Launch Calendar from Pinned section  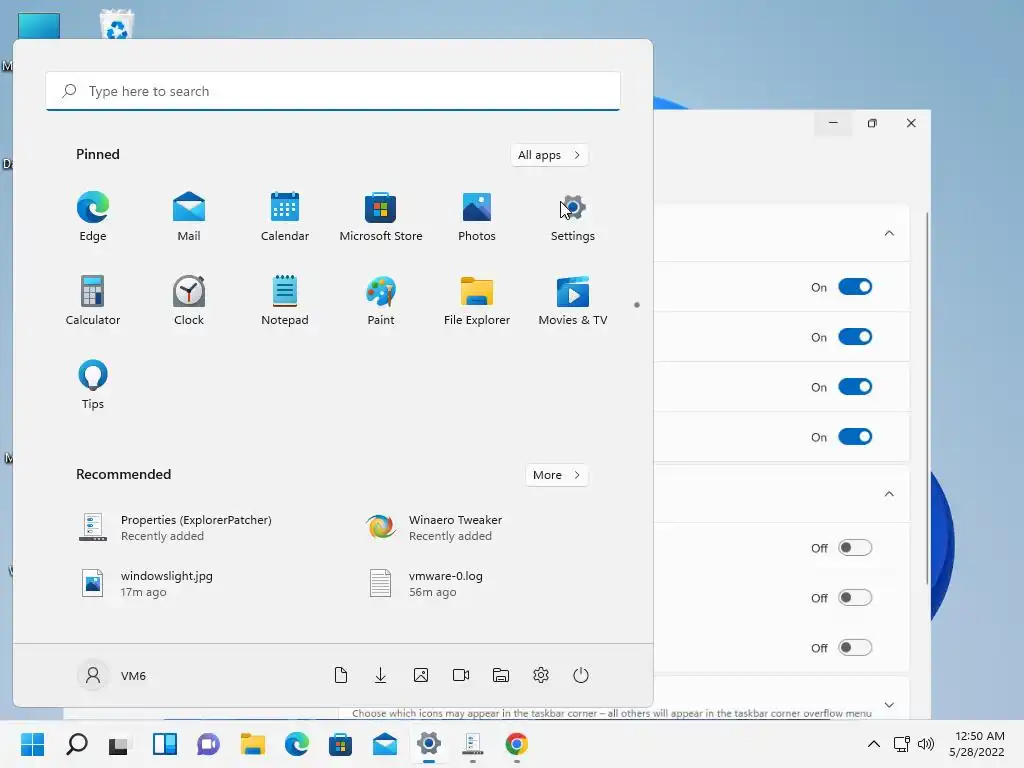point(285,217)
